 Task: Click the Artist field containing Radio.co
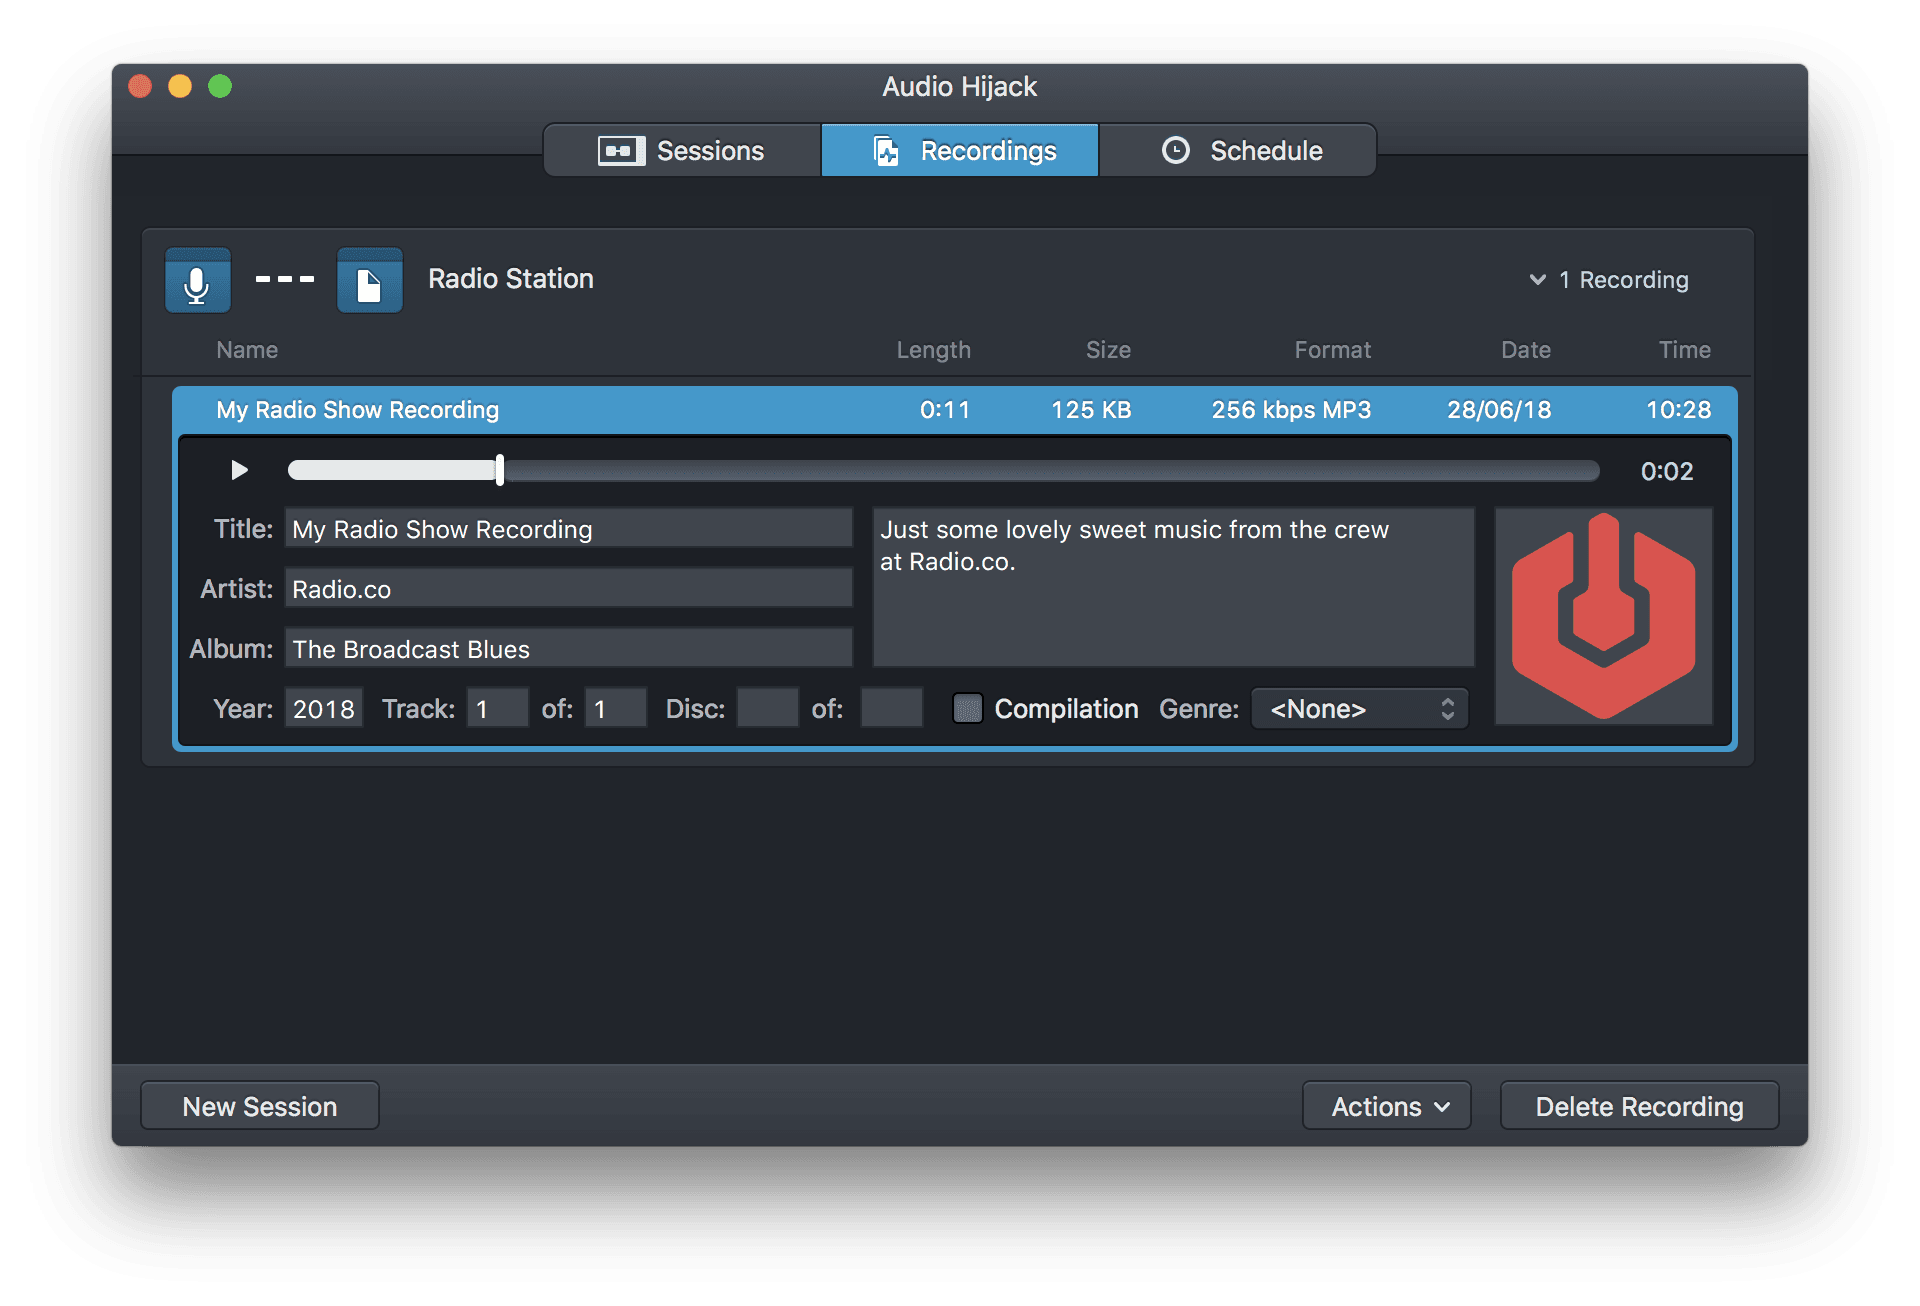pos(568,589)
